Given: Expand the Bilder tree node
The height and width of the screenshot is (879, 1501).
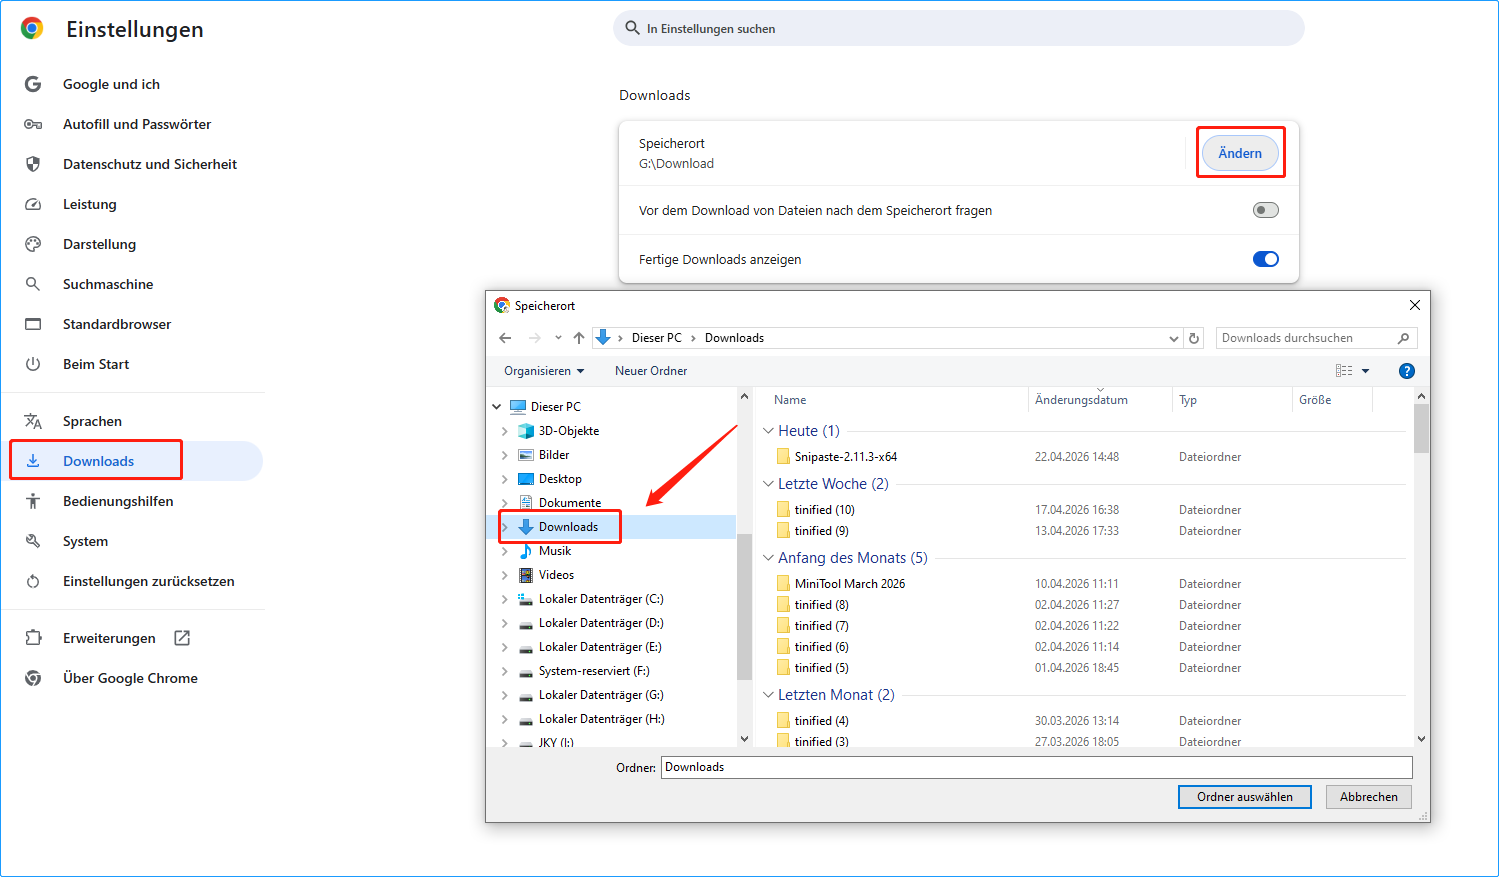Looking at the screenshot, I should [x=504, y=455].
